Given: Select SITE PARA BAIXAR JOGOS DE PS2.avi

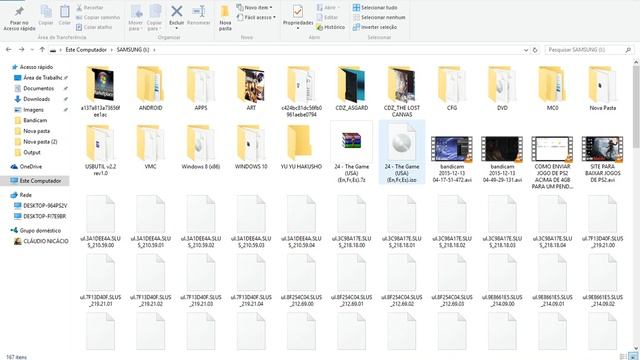Looking at the screenshot, I should coord(602,159).
